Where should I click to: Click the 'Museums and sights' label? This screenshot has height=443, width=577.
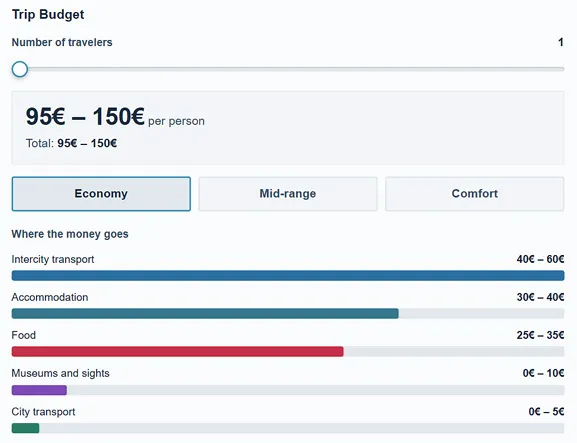pos(60,373)
